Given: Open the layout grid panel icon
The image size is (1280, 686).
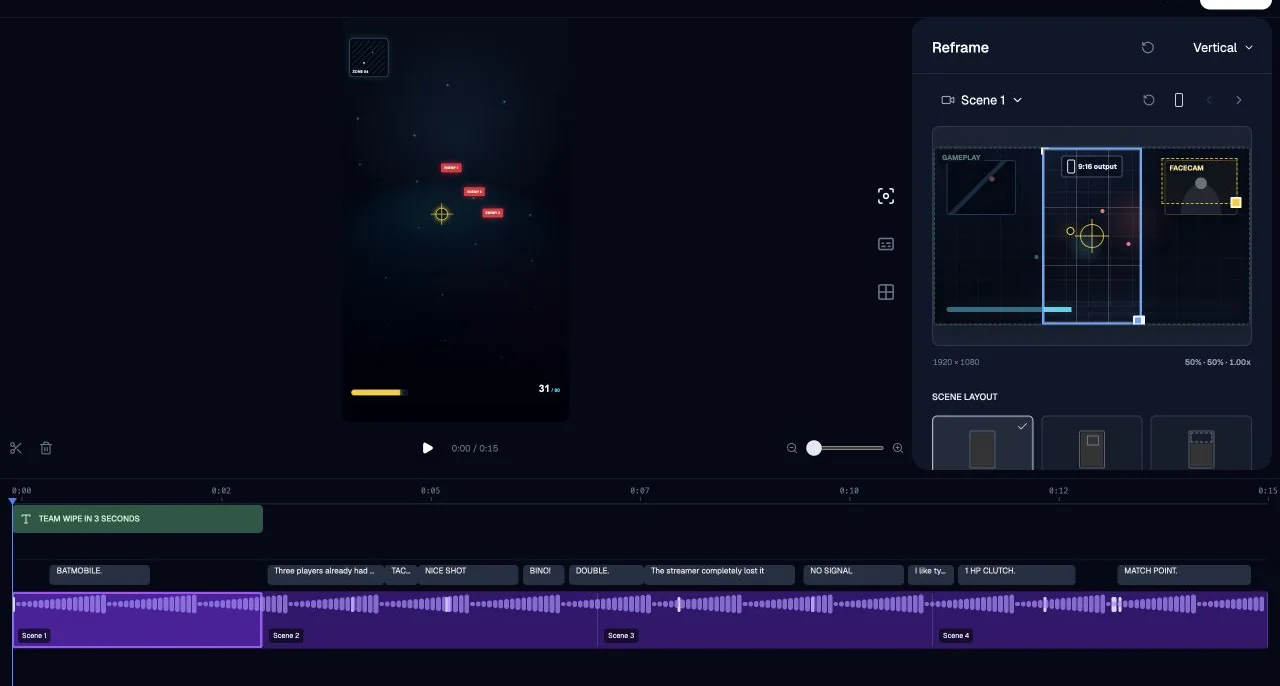Looking at the screenshot, I should coord(886,292).
